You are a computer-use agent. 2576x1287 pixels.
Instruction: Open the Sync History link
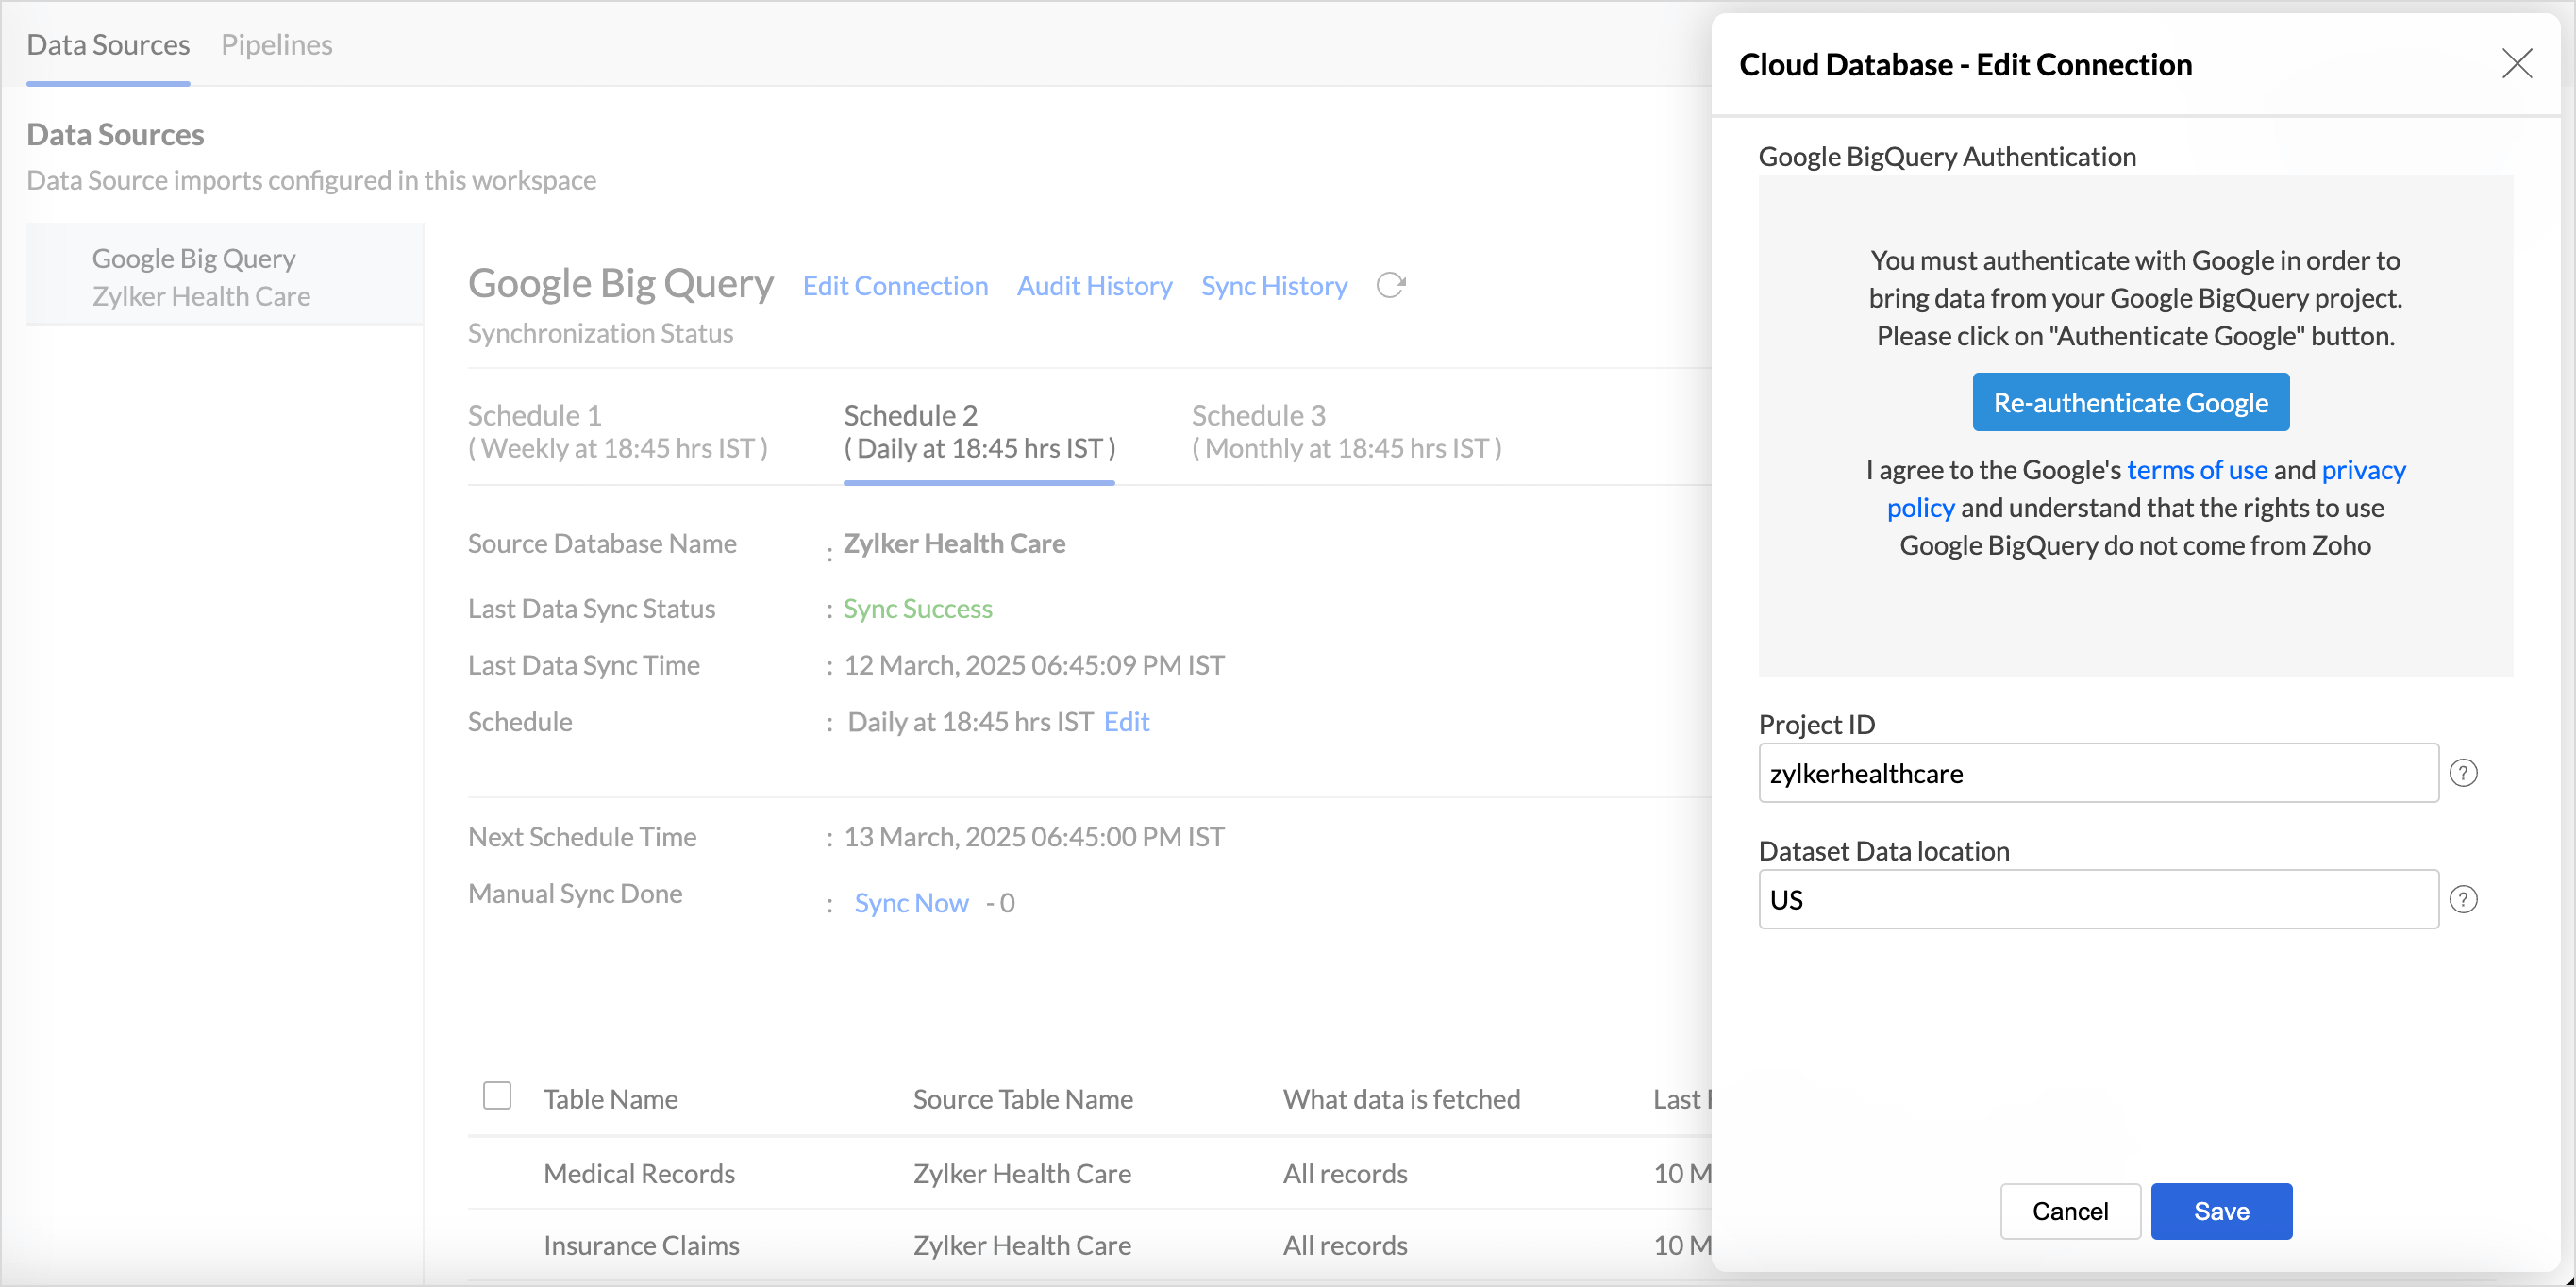[1274, 286]
